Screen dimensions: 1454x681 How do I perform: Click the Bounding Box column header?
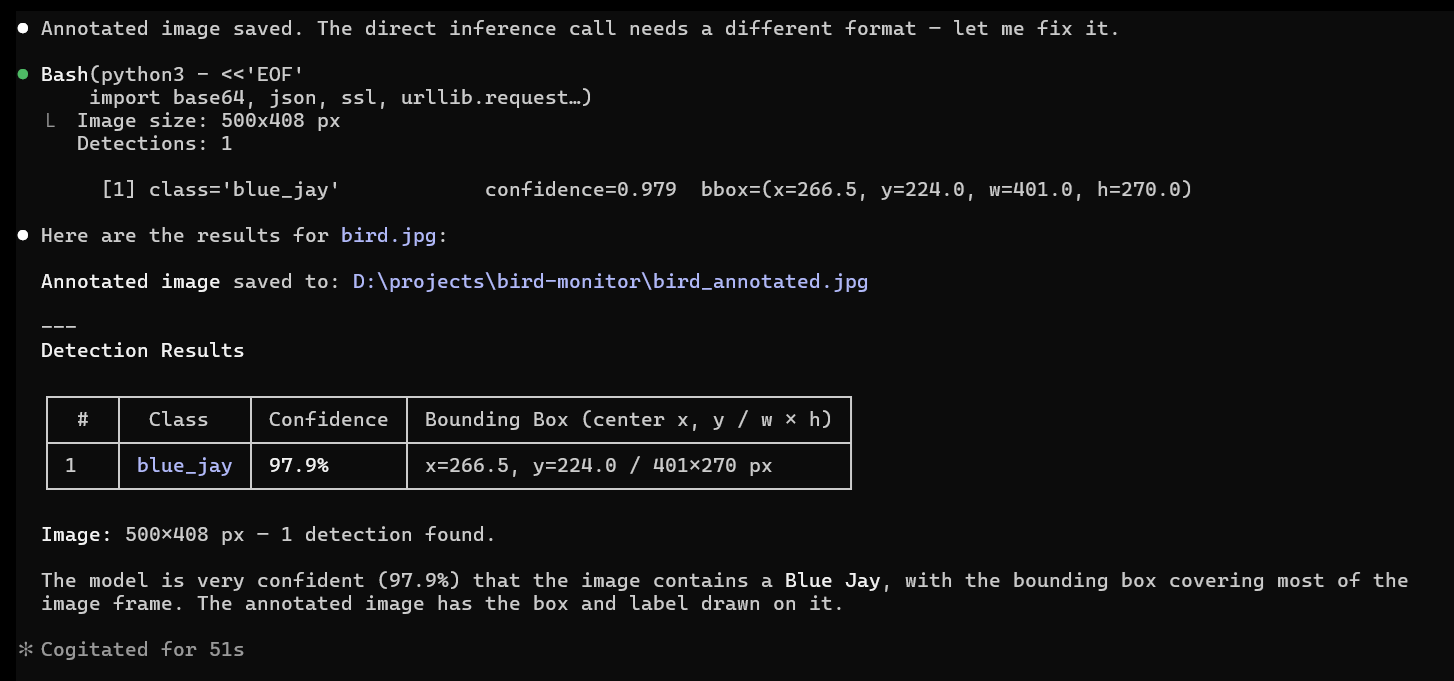click(x=628, y=420)
